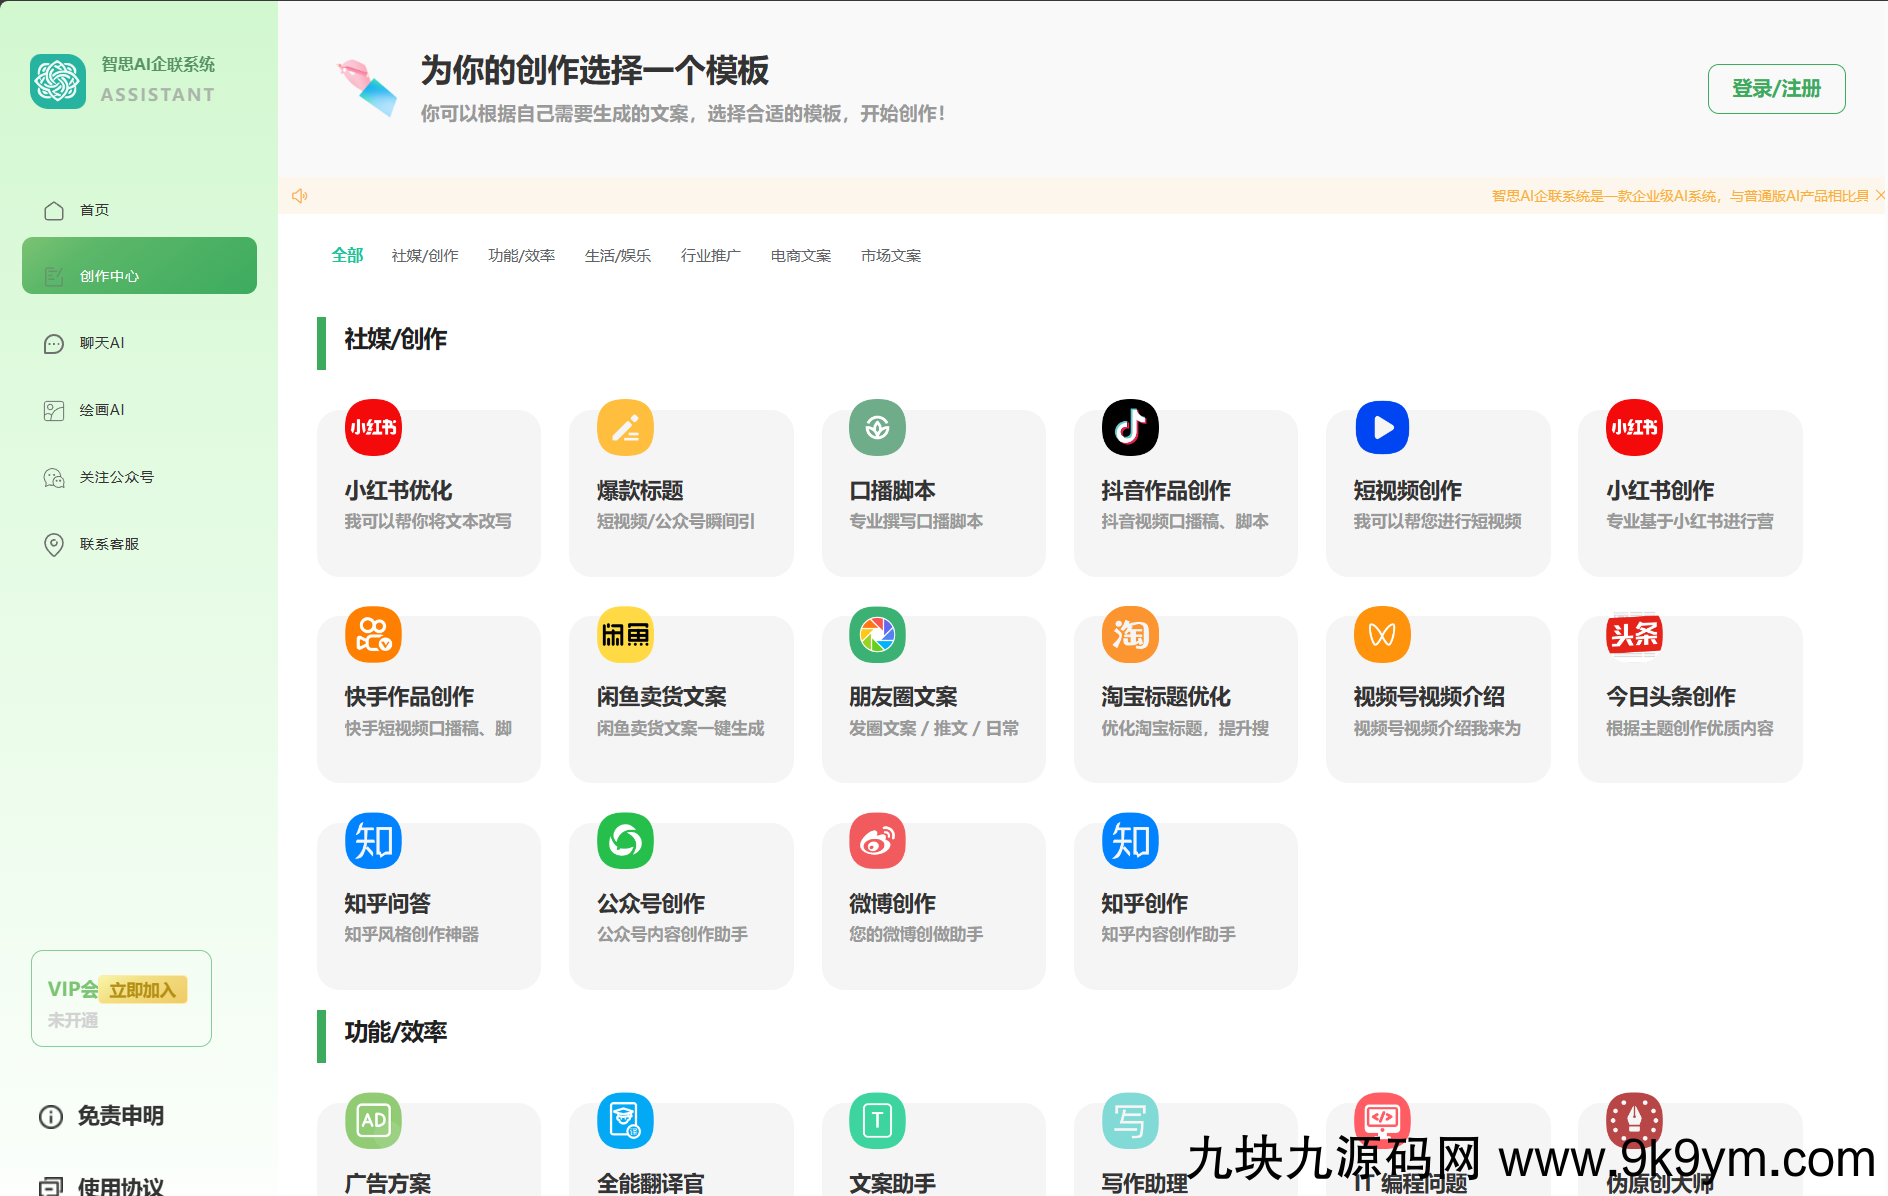Image resolution: width=1888 pixels, height=1196 pixels.
Task: Click the 公众号创作 card title
Action: tap(651, 904)
